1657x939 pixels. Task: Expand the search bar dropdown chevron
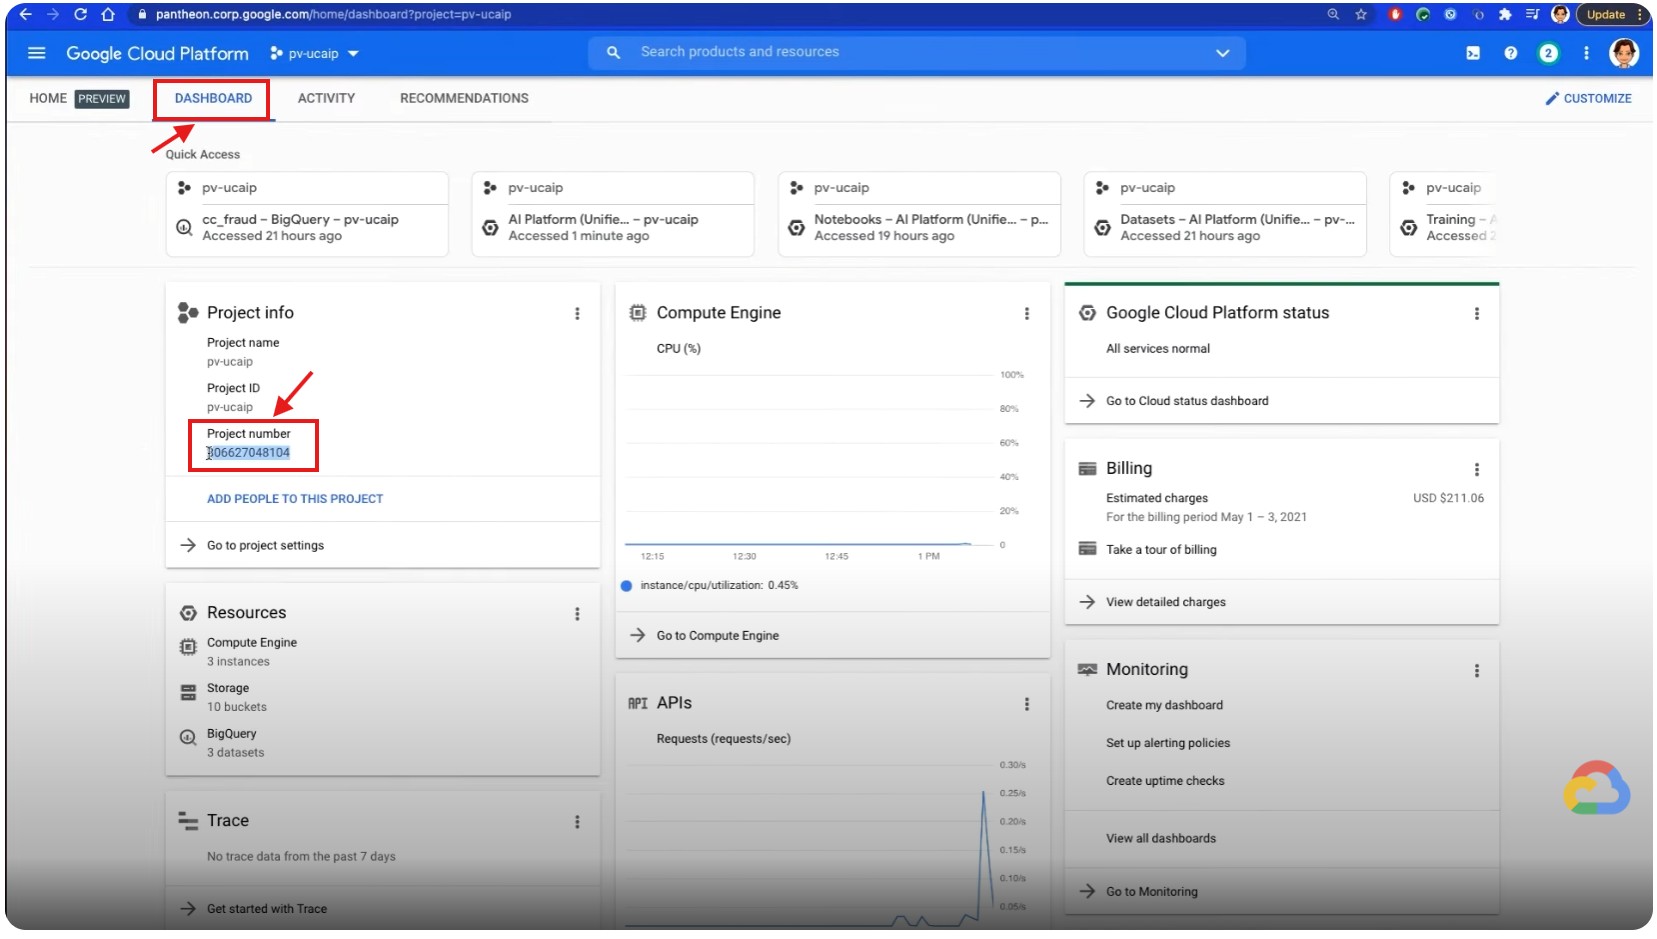pos(1222,53)
